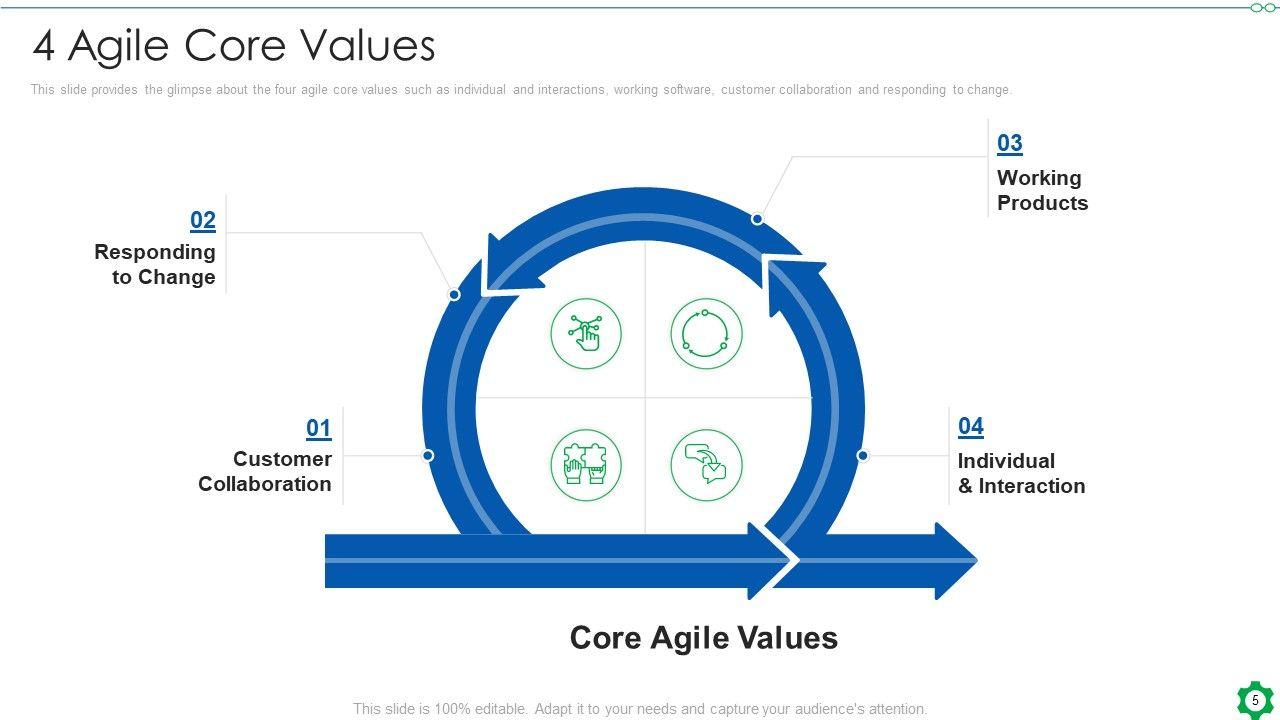Click the chat bubbles arrow icon
Screen dimensions: 1280x720
pos(706,465)
